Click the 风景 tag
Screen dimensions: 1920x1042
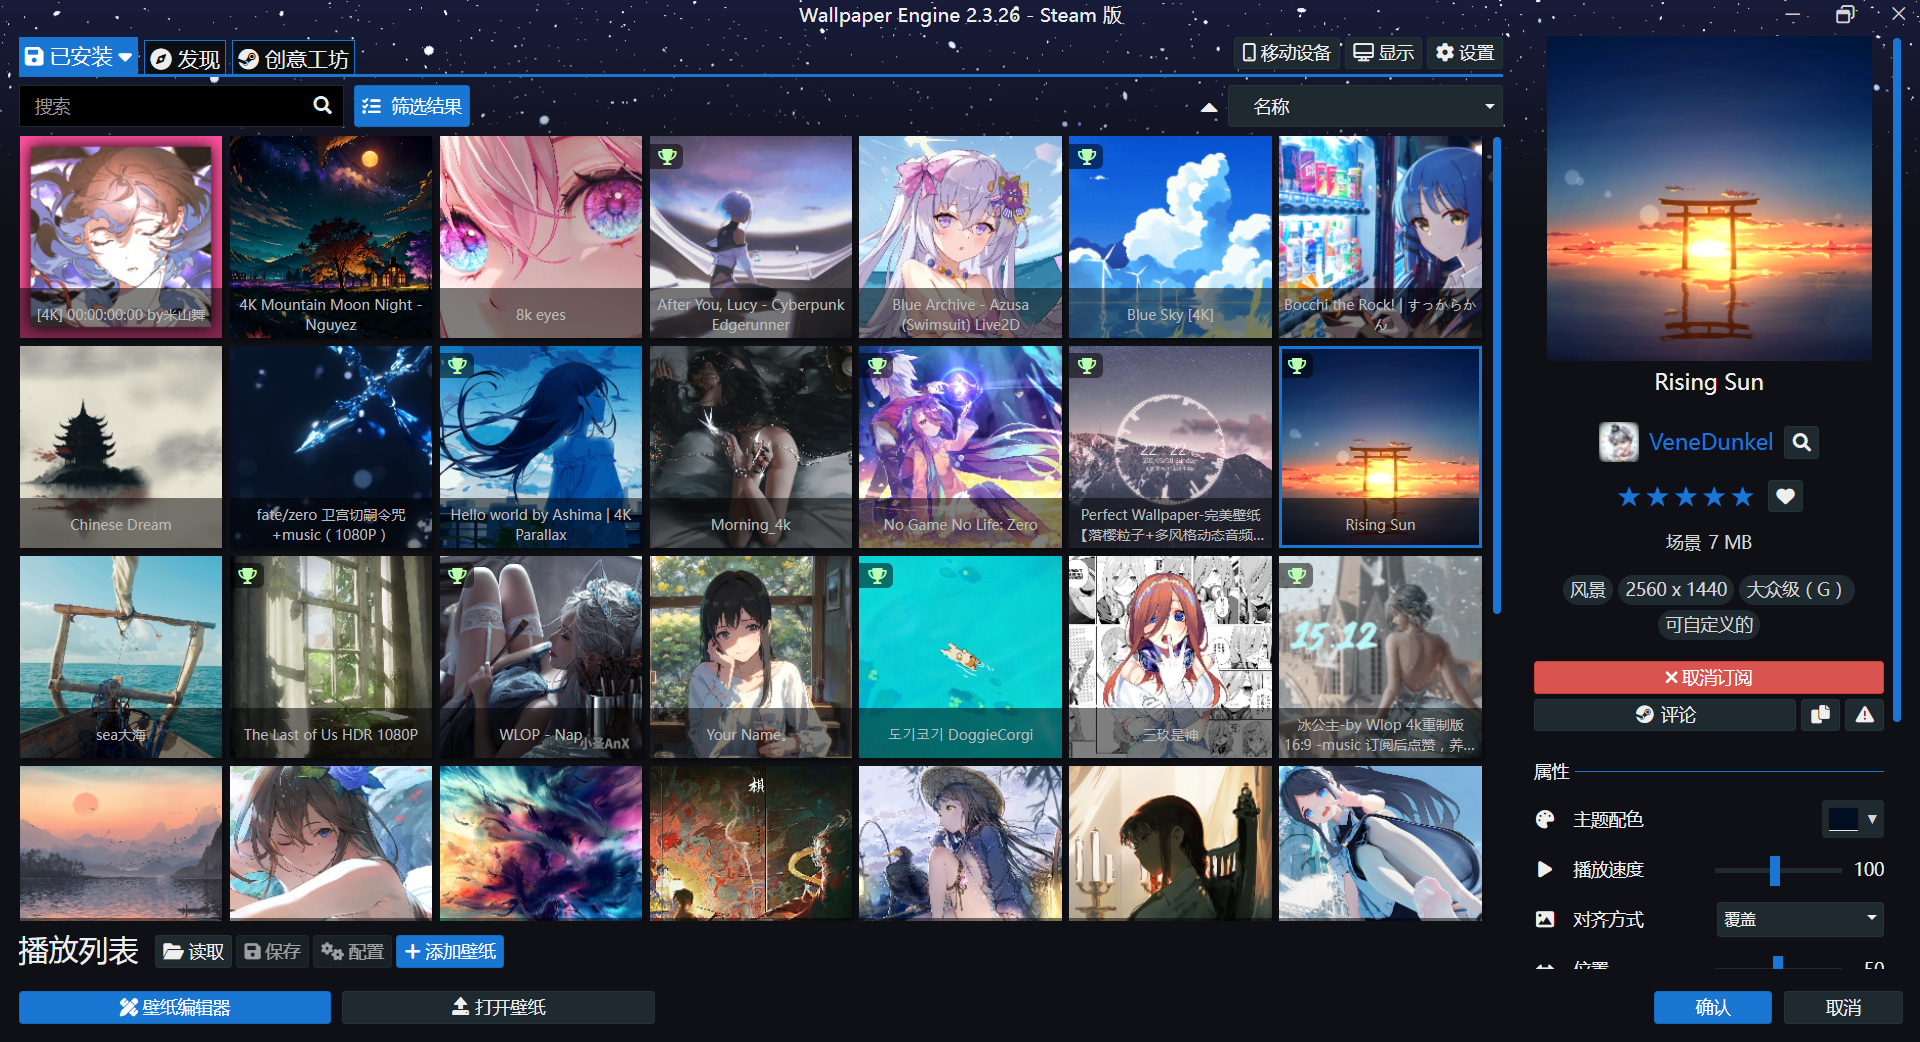coord(1587,590)
